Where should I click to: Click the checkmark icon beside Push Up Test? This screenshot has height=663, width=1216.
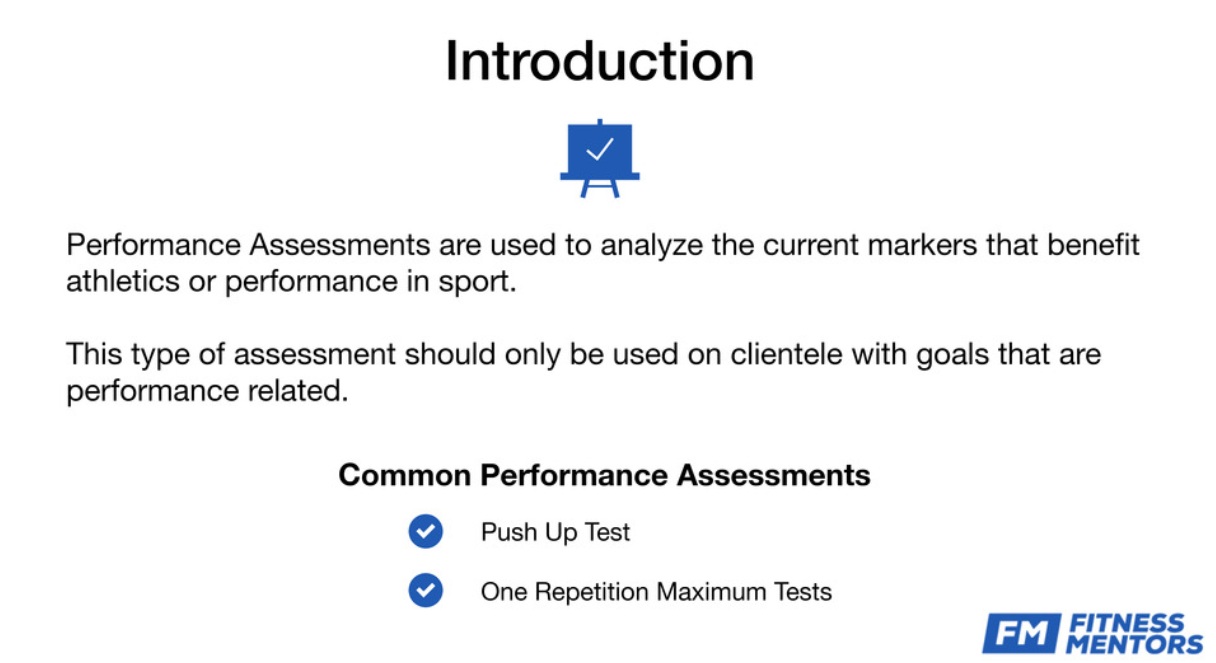click(x=425, y=531)
